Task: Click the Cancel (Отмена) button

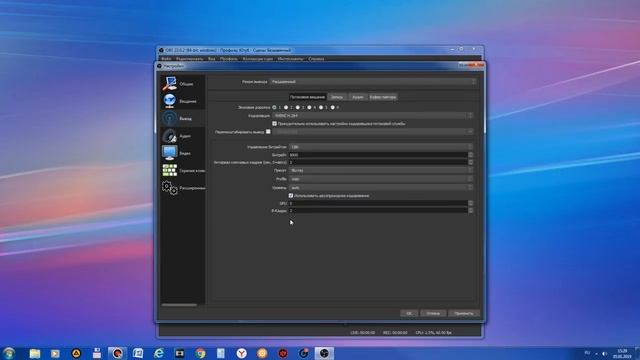Action: 433,313
